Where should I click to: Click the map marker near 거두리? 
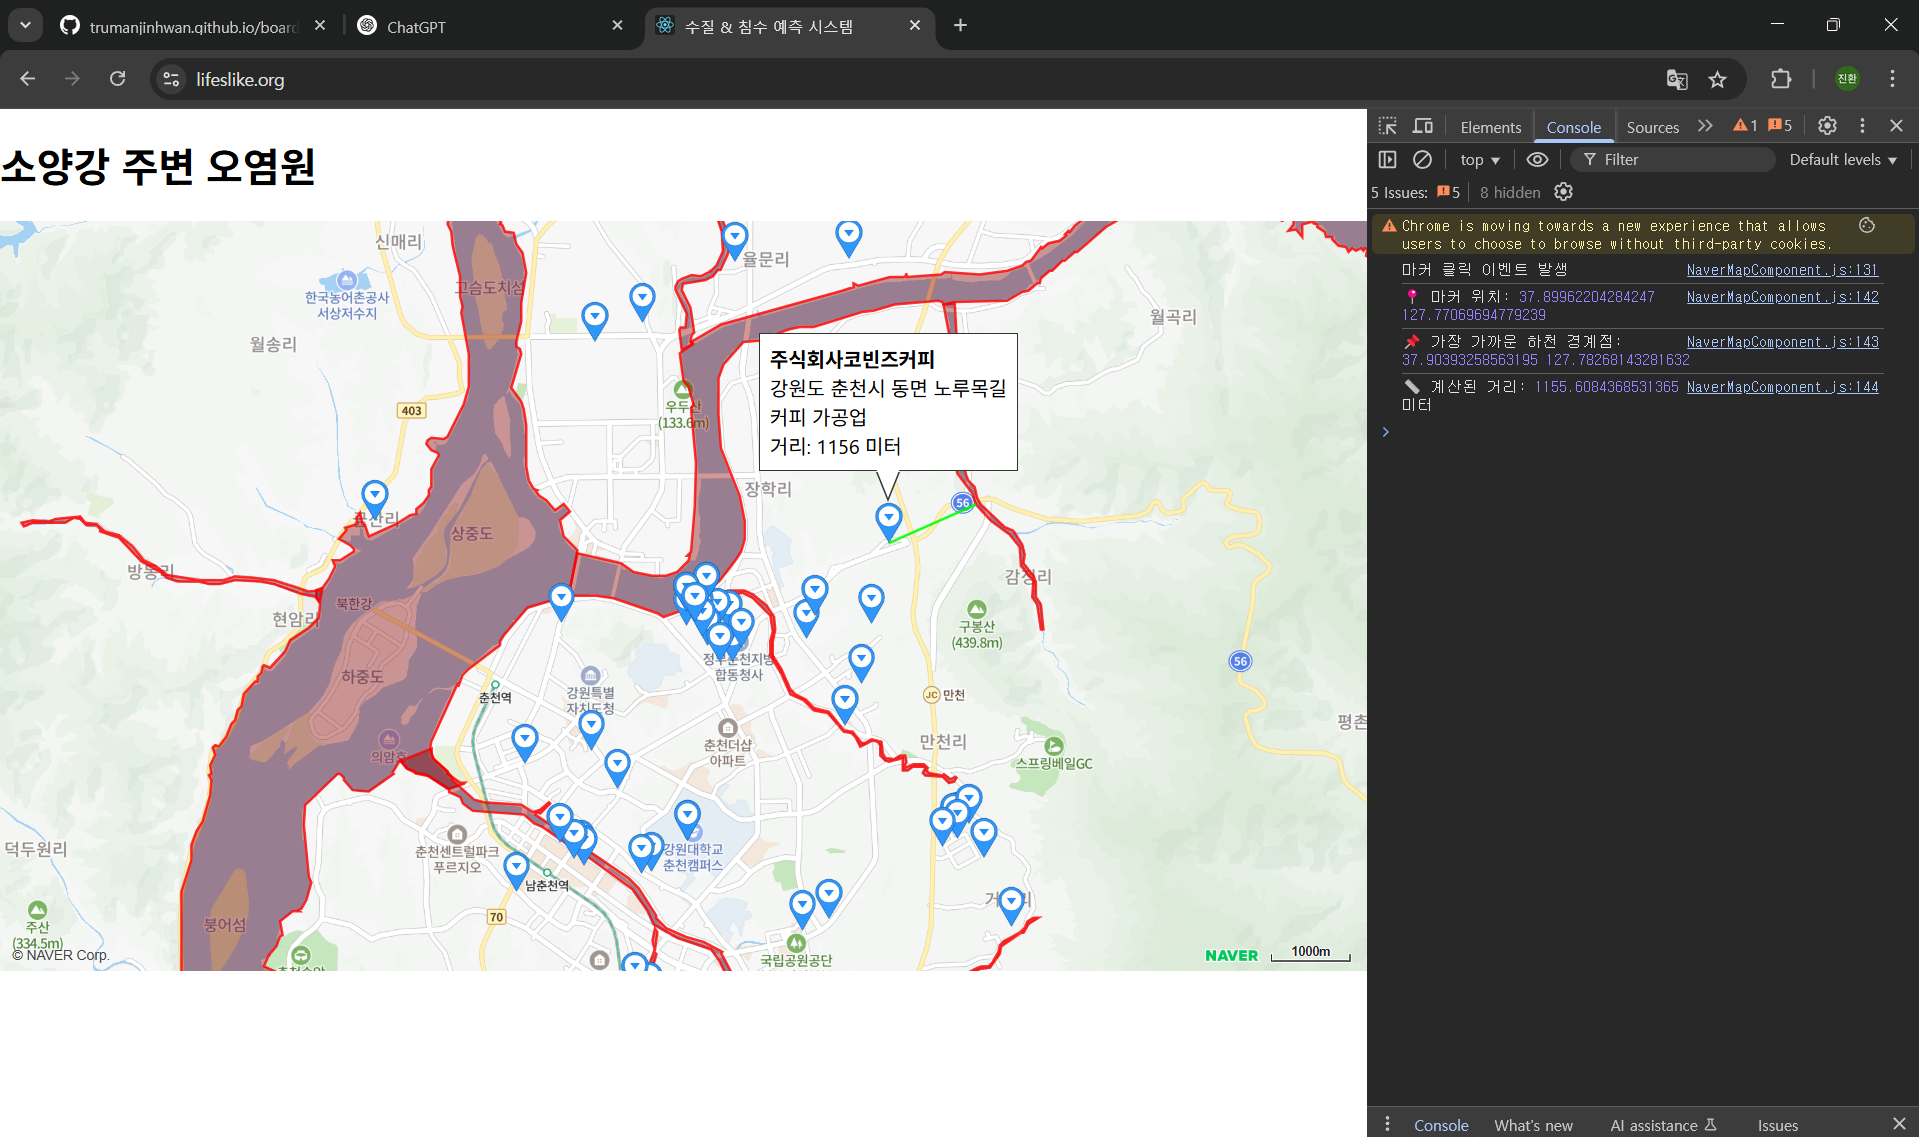pyautogui.click(x=1012, y=905)
